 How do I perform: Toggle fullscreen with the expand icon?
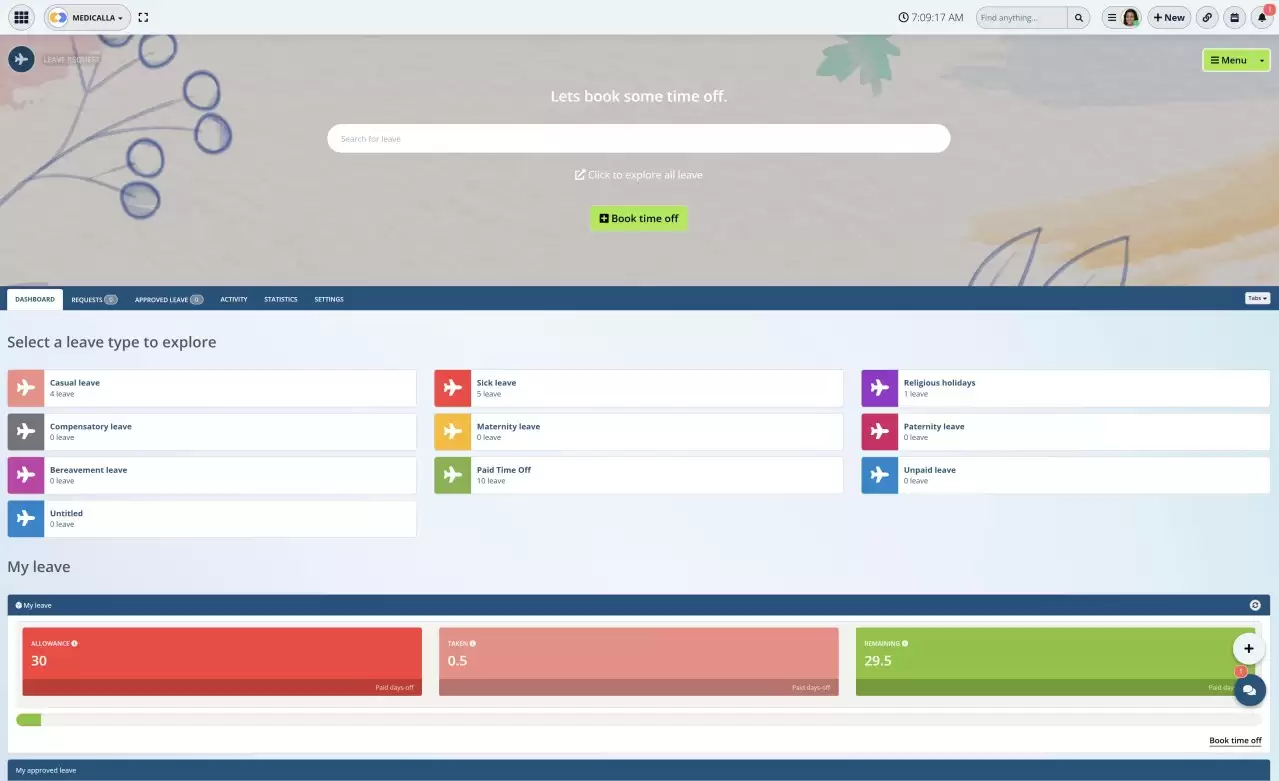[143, 17]
